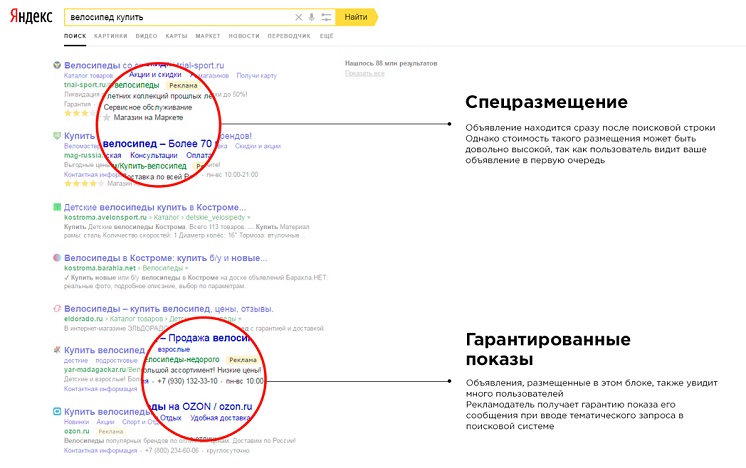Open Велосипеды – купить велосипед, цены, отзывы result

[169, 309]
